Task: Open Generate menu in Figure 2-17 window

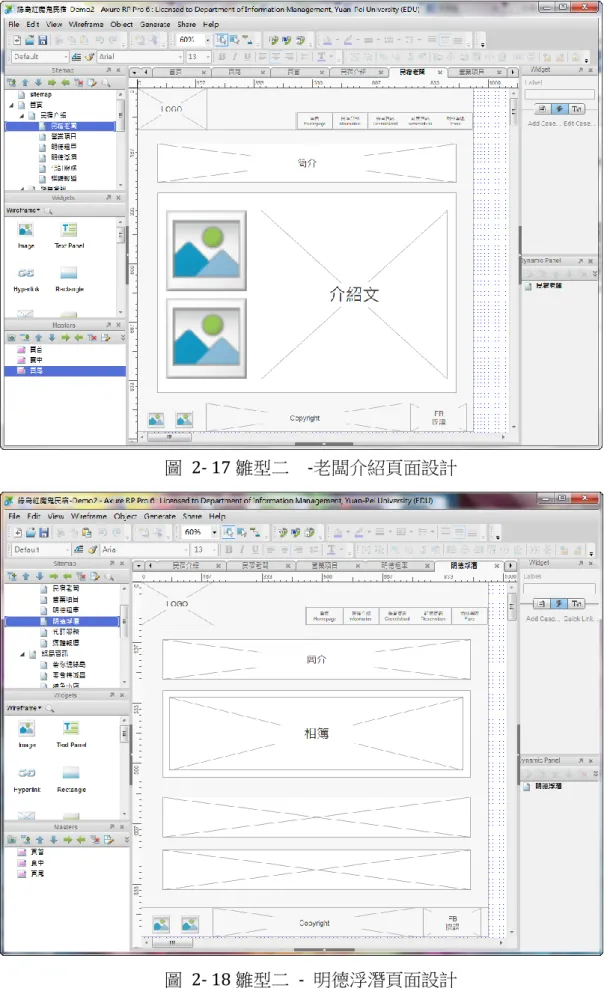Action: (155, 25)
